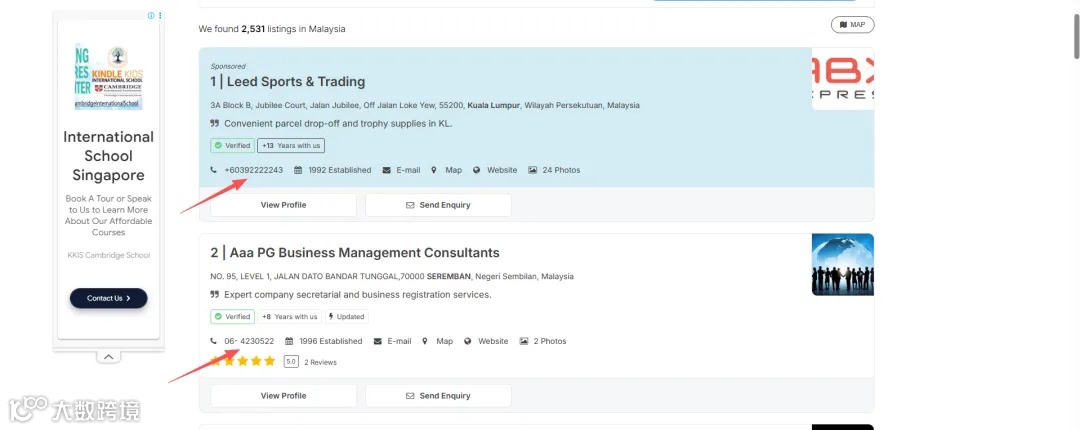Click Kindle Kids ad banner image
Image resolution: width=1080 pixels, height=430 pixels.
click(x=108, y=75)
